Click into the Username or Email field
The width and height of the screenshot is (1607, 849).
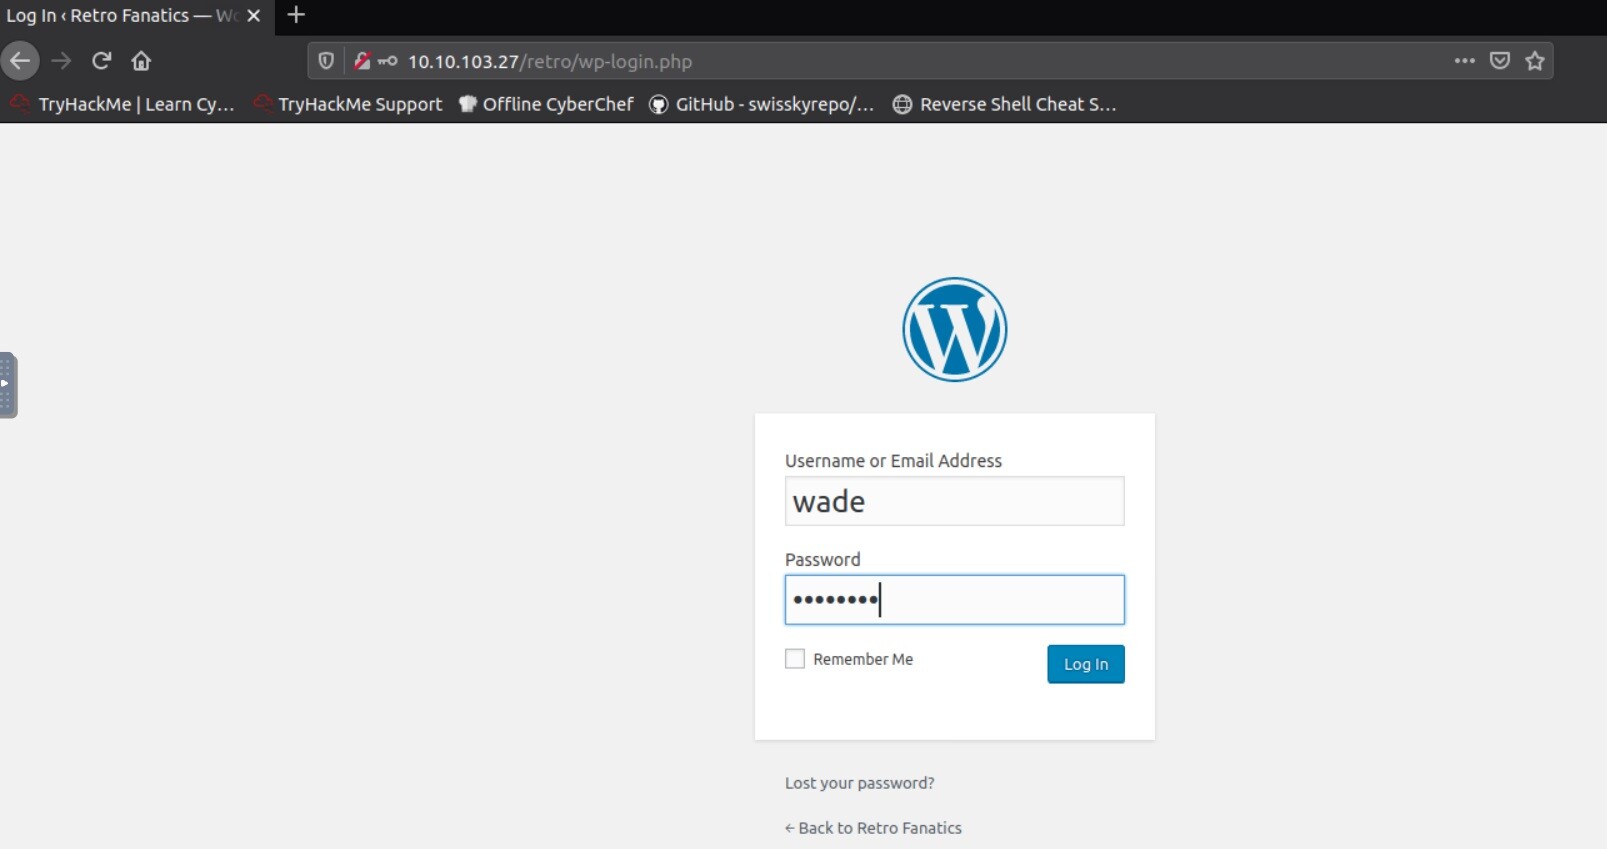[954, 501]
